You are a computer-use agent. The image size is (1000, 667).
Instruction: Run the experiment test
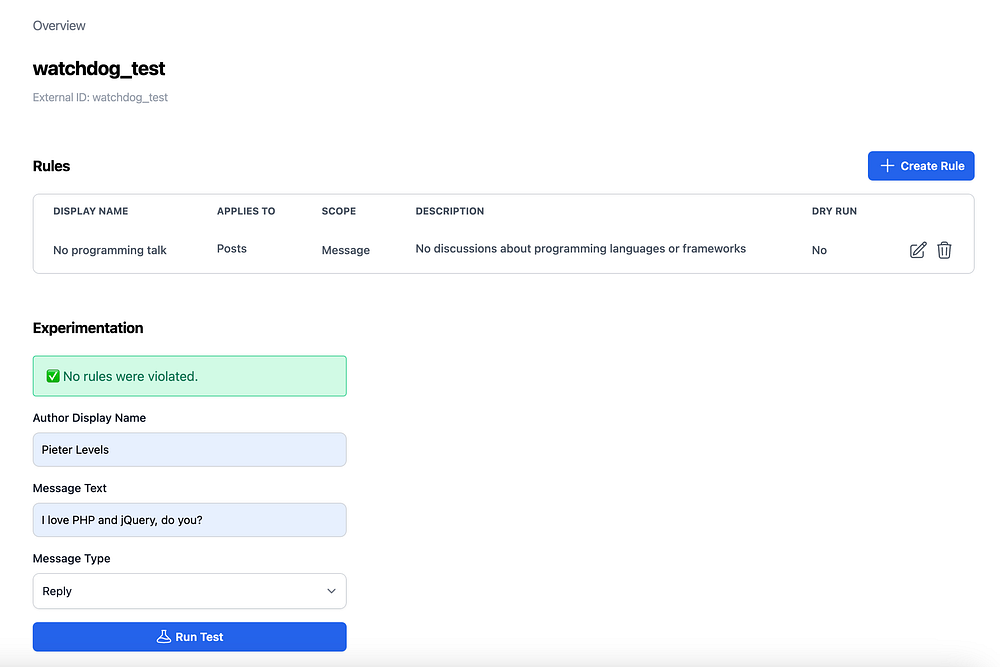[189, 636]
